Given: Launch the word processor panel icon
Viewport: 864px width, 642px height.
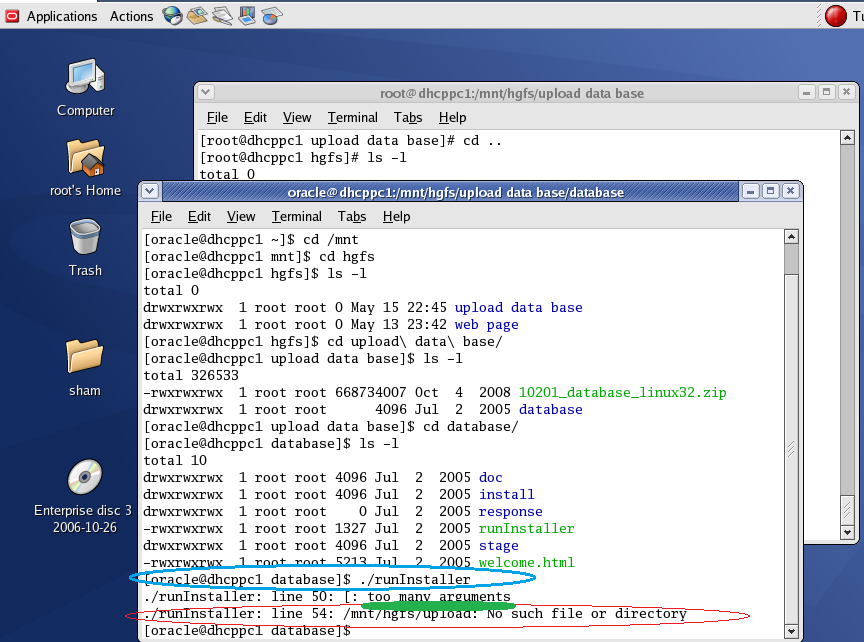Looking at the screenshot, I should tap(222, 15).
